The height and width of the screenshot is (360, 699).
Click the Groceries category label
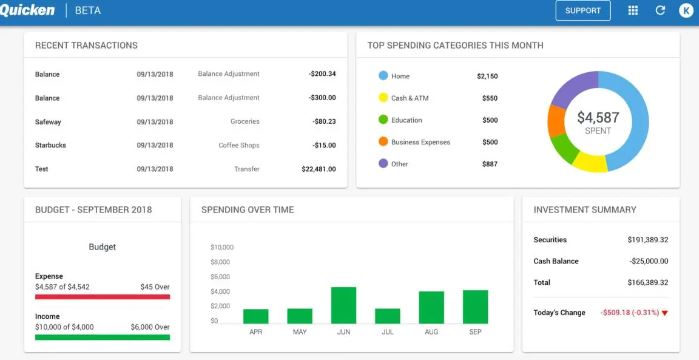click(x=245, y=122)
